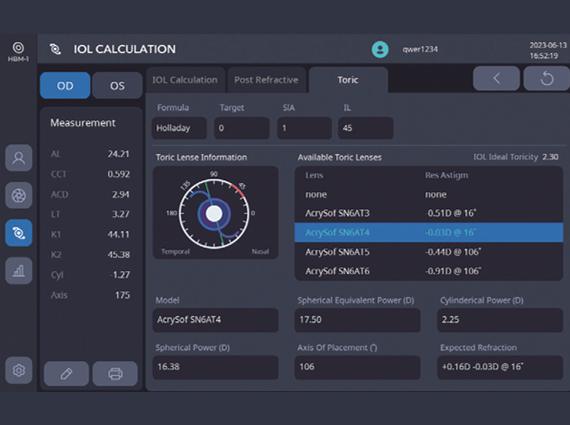Click the username qwer1234
The height and width of the screenshot is (425, 570).
[420, 49]
